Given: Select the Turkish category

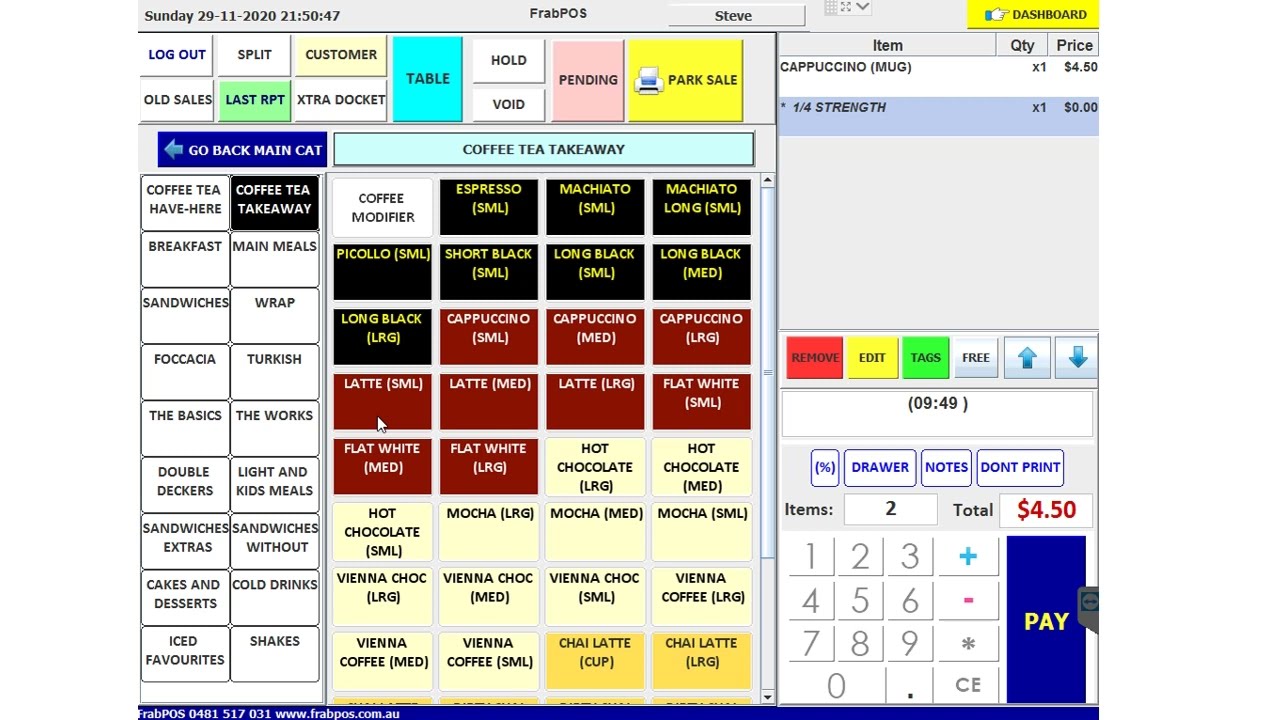Looking at the screenshot, I should [x=274, y=371].
